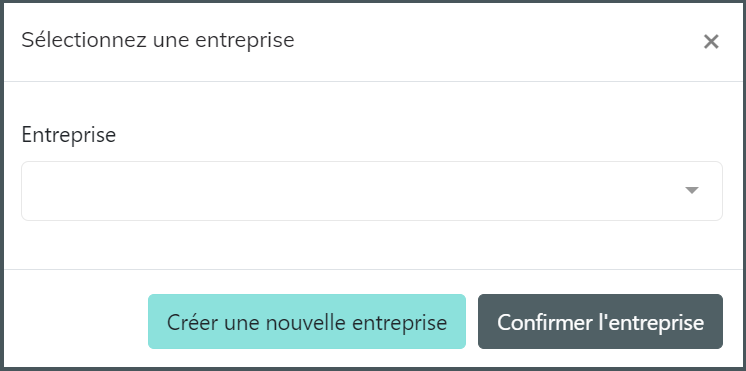Click the caret triangle in the Entreprise field
This screenshot has width=746, height=371.
click(x=691, y=190)
